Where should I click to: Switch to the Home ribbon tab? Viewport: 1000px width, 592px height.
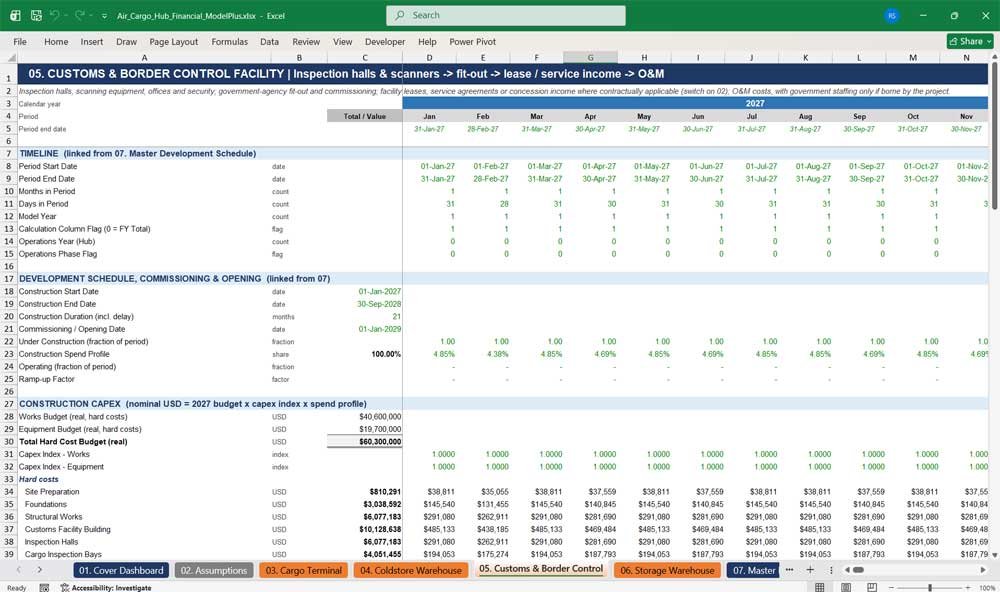(56, 41)
